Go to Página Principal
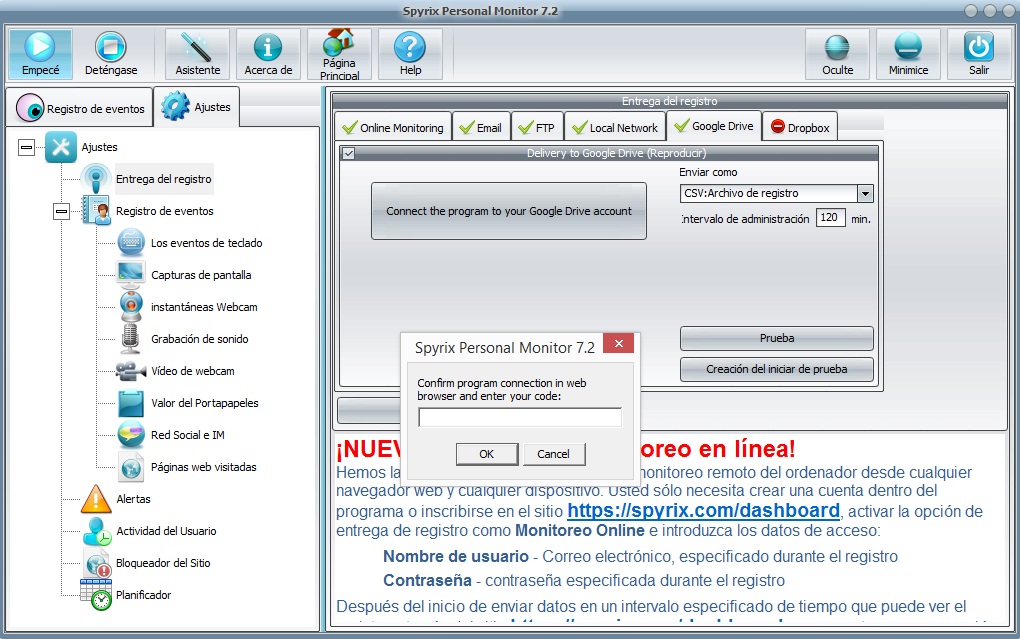Viewport: 1020px width, 639px height. click(x=339, y=54)
